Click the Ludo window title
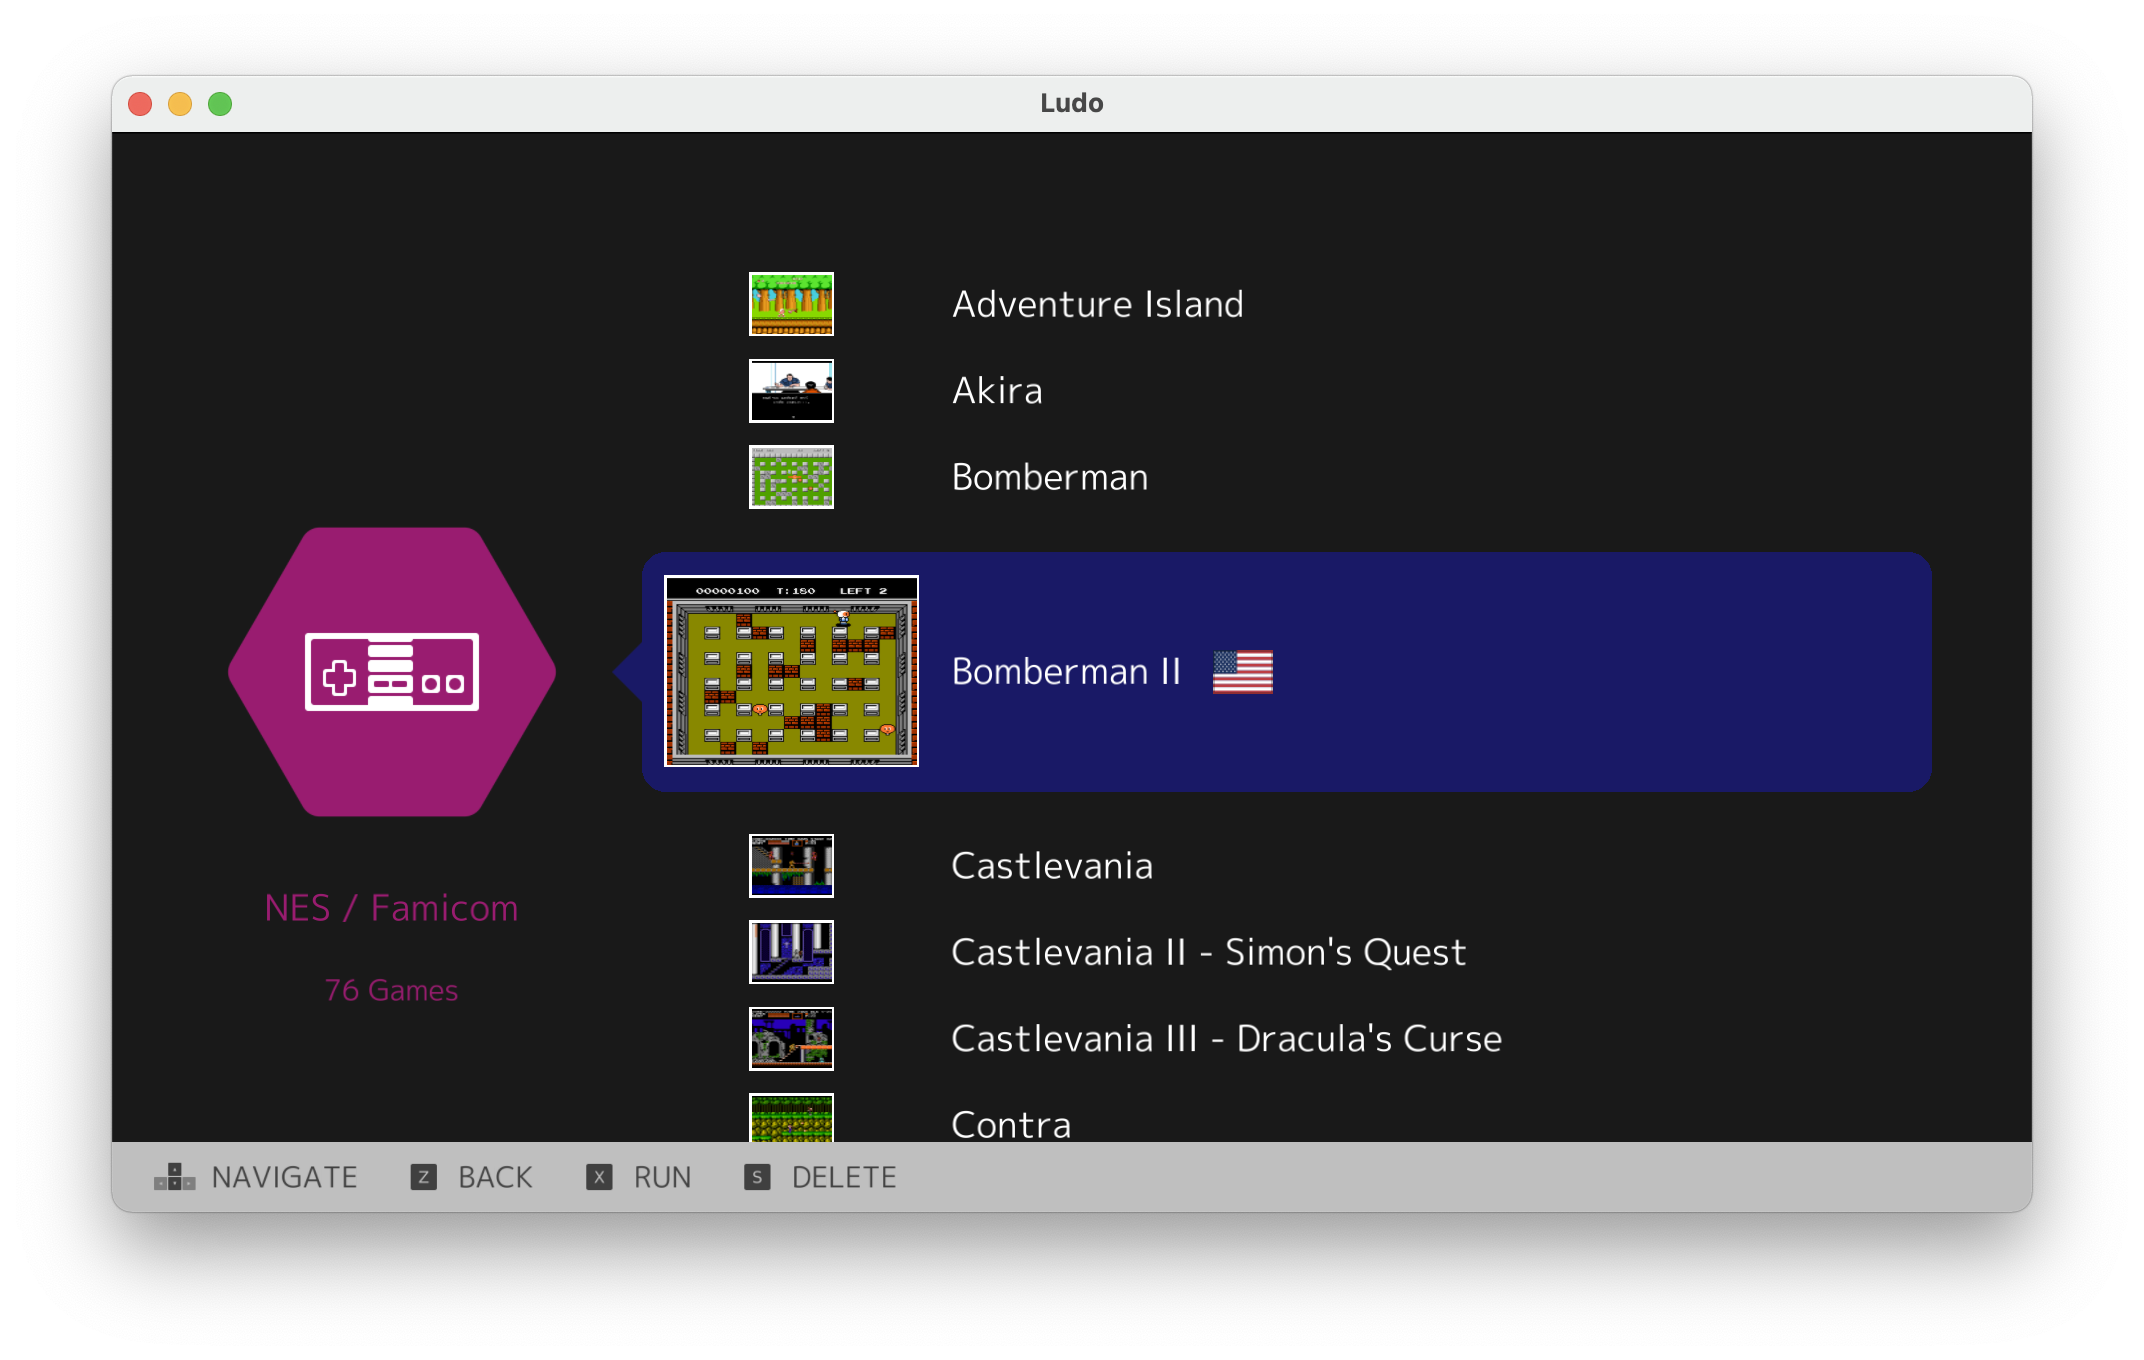The width and height of the screenshot is (2144, 1360). click(x=1071, y=102)
